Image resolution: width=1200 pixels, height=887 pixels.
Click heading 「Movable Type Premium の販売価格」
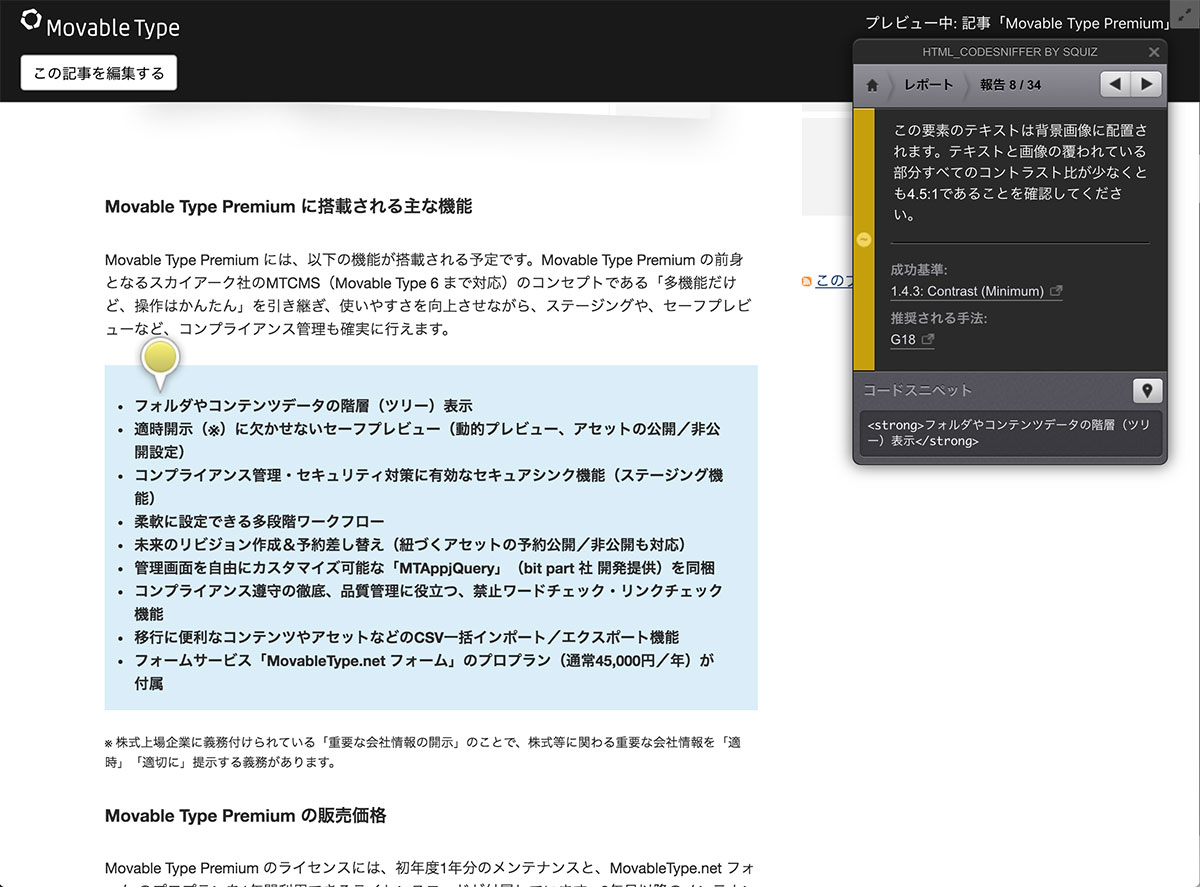point(245,816)
